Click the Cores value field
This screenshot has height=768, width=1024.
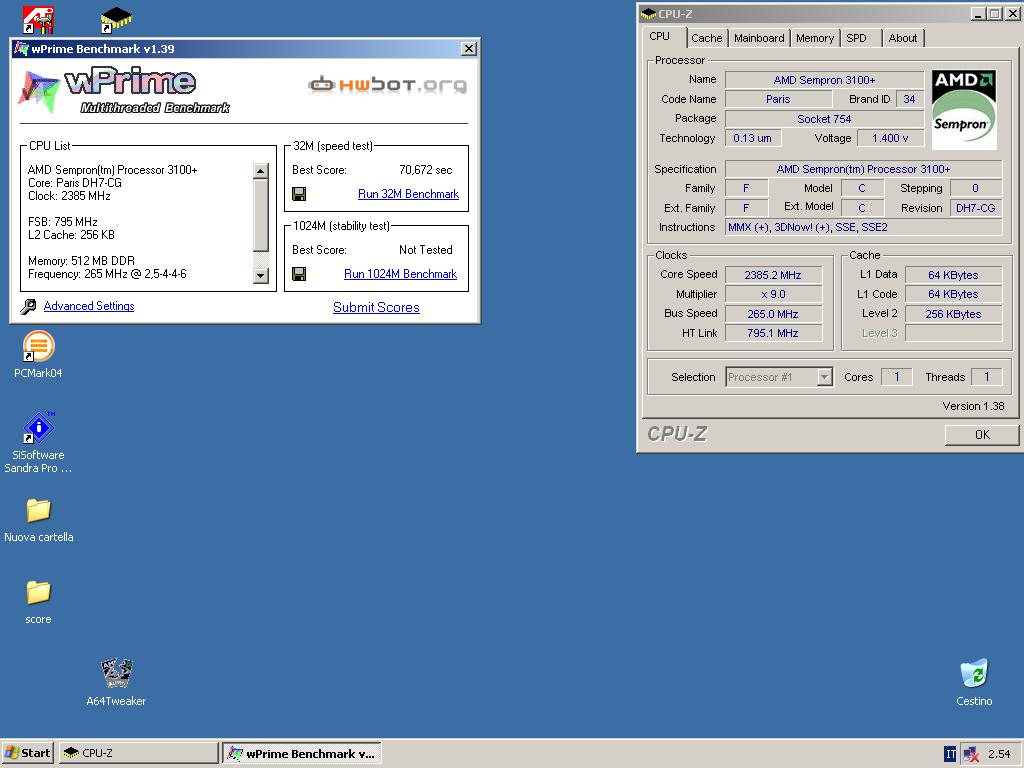(x=897, y=377)
